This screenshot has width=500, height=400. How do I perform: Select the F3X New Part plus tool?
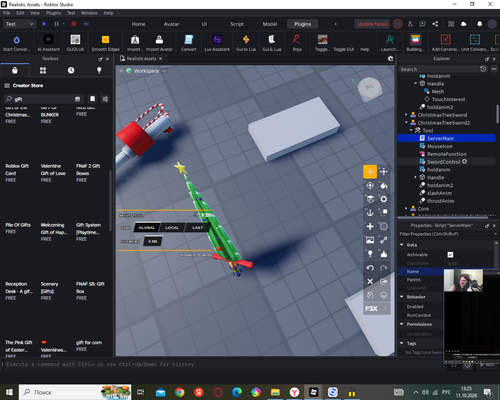[x=370, y=226]
